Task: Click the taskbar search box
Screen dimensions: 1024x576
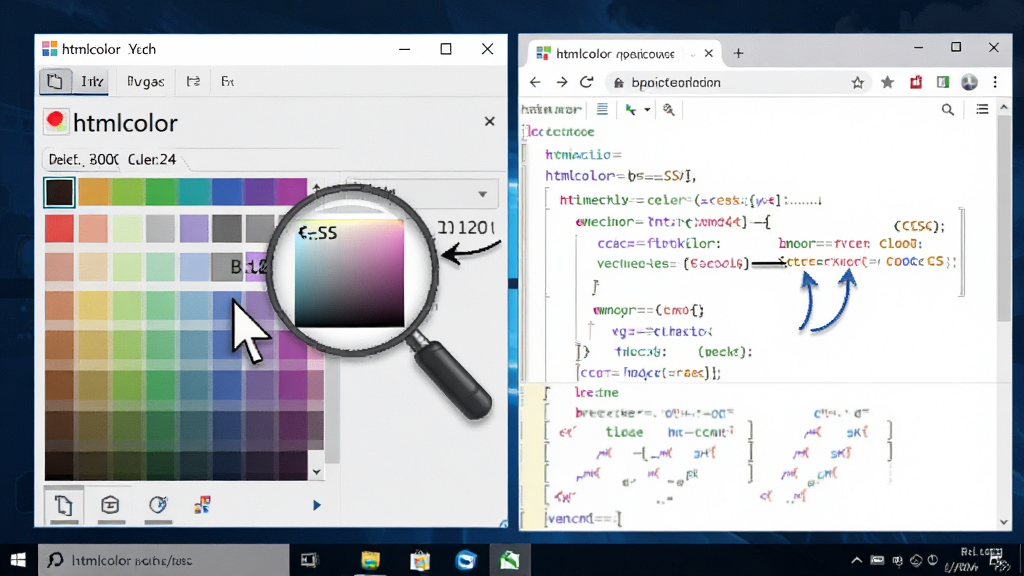Action: (x=163, y=560)
